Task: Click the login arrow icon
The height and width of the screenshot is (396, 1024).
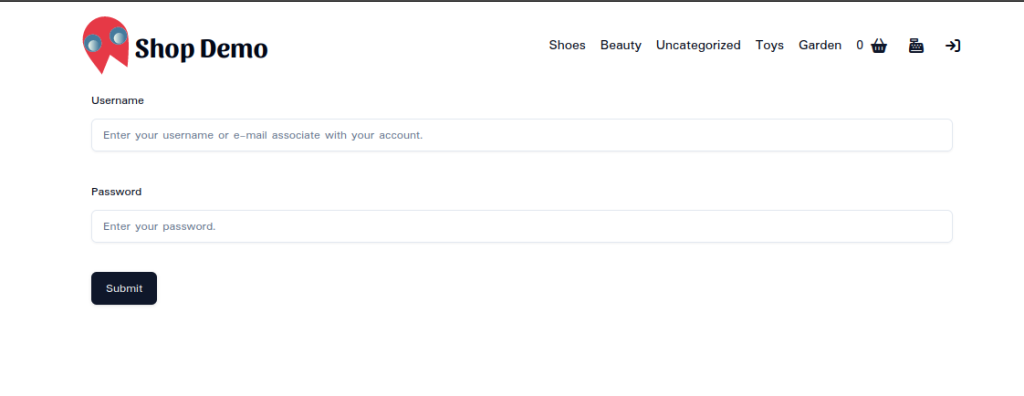Action: 953,46
